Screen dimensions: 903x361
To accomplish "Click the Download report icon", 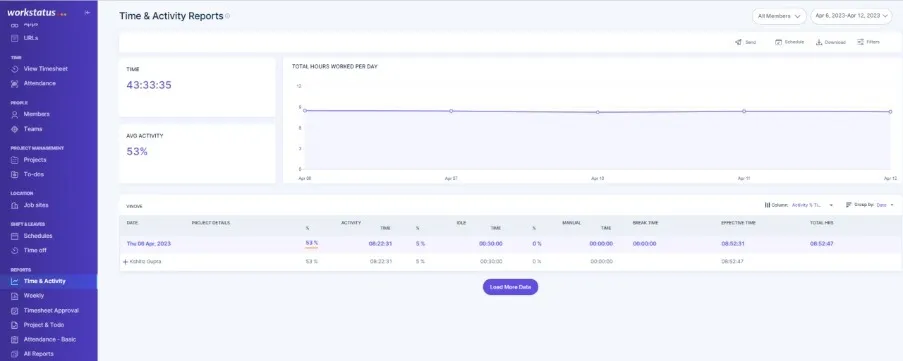I will pos(819,42).
